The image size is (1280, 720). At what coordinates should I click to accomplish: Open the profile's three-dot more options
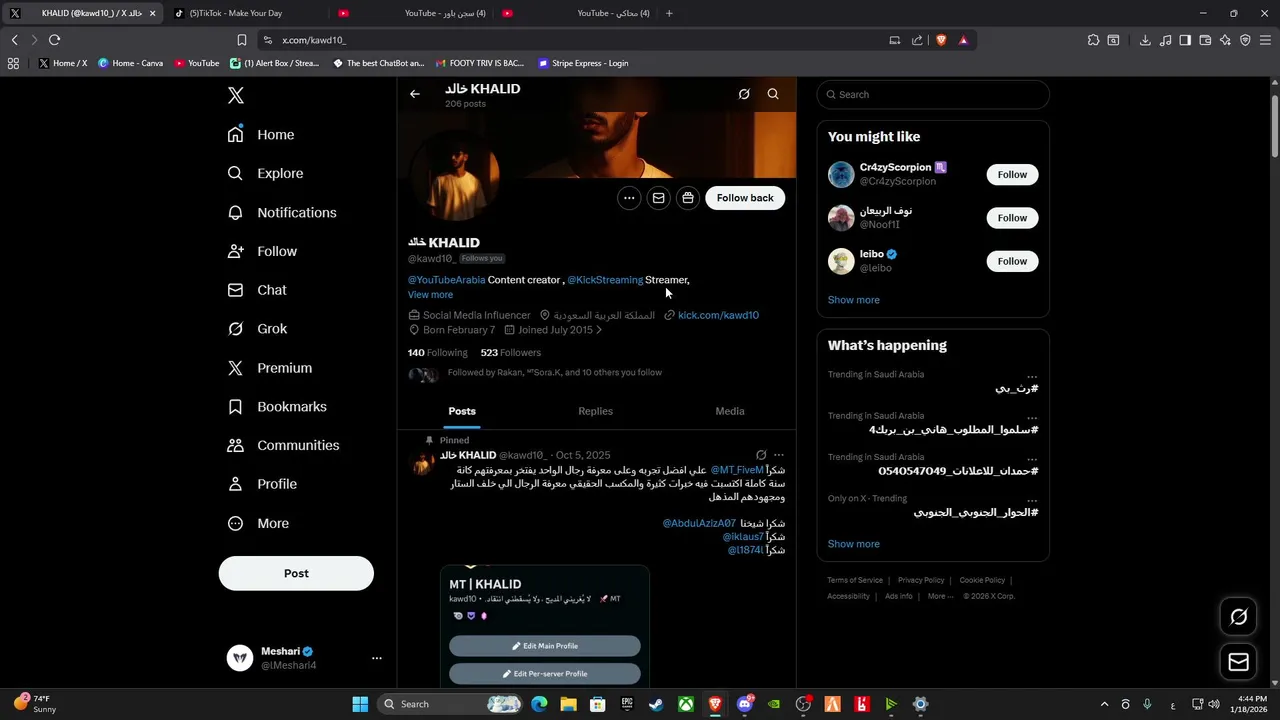(629, 198)
